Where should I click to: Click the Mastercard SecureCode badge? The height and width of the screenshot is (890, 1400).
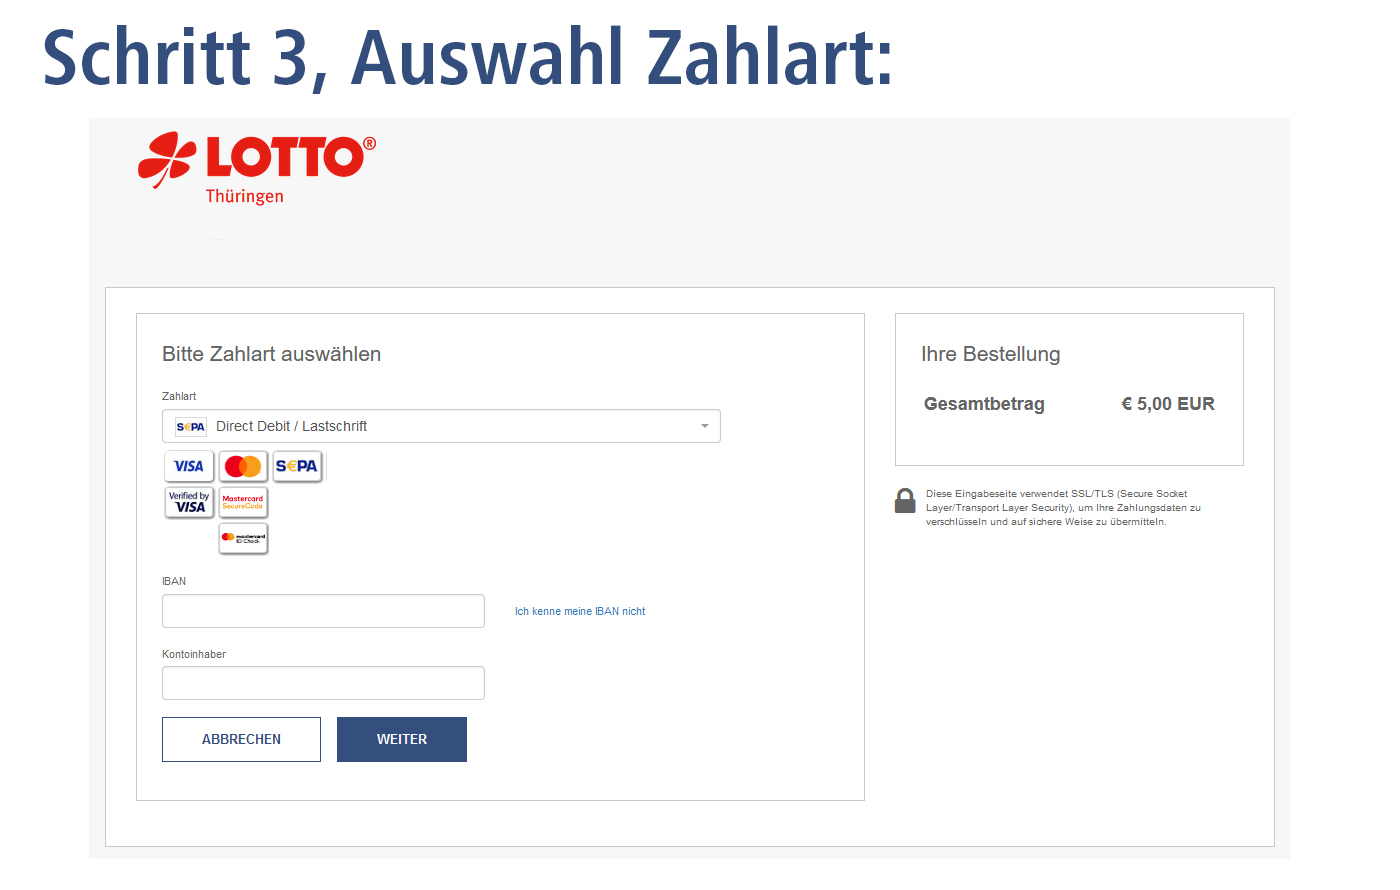point(243,502)
